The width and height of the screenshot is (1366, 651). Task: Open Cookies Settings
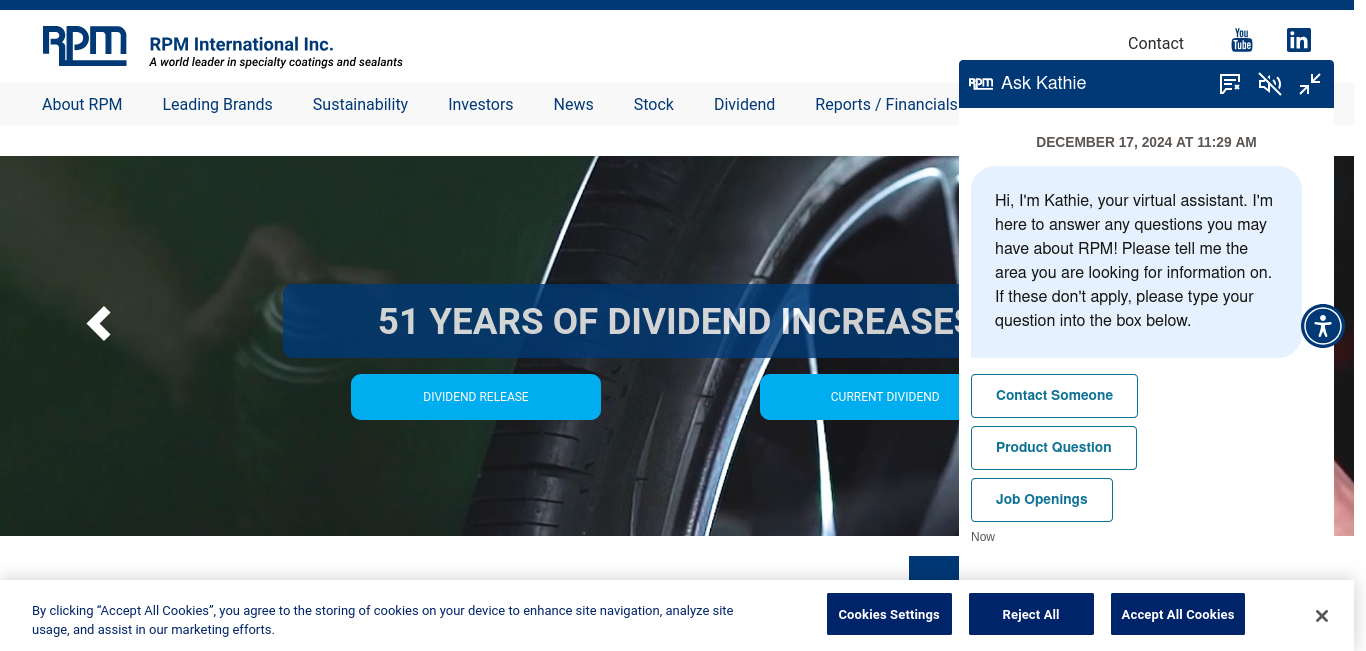889,614
